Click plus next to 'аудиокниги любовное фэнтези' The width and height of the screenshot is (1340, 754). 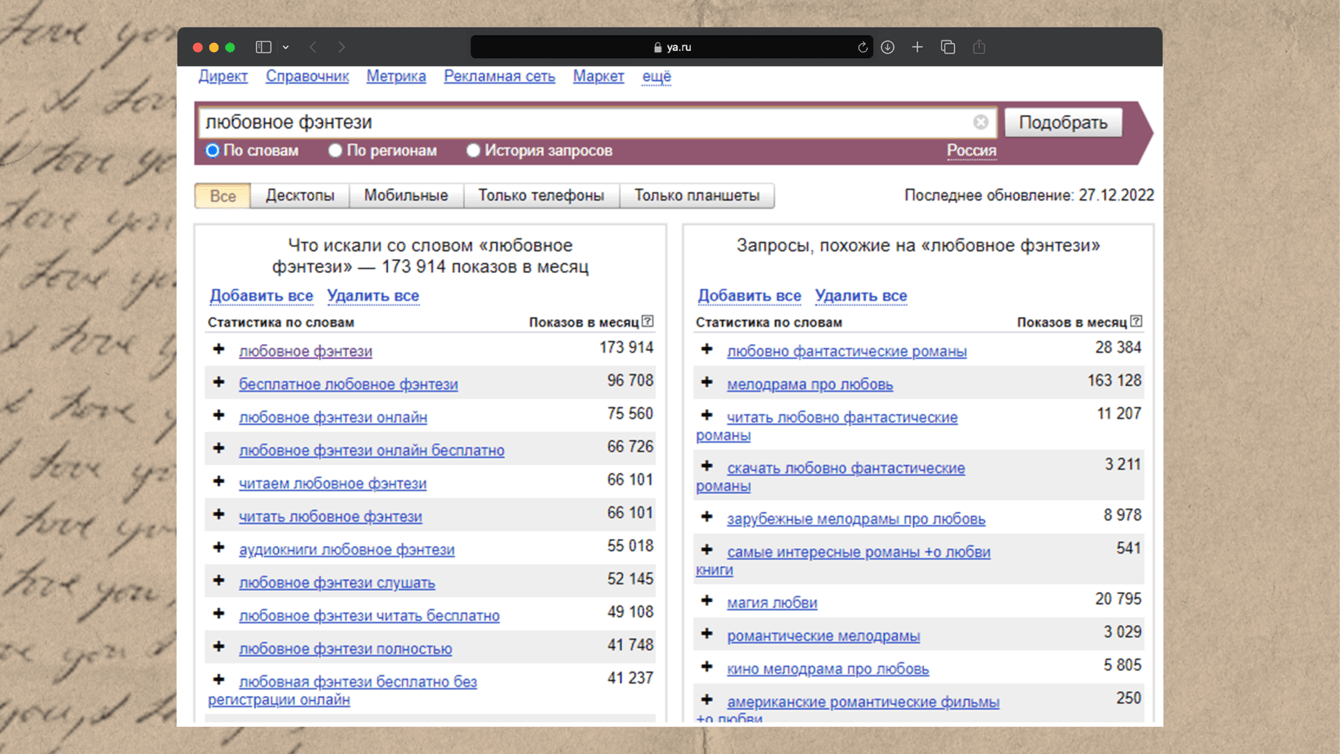[219, 548]
